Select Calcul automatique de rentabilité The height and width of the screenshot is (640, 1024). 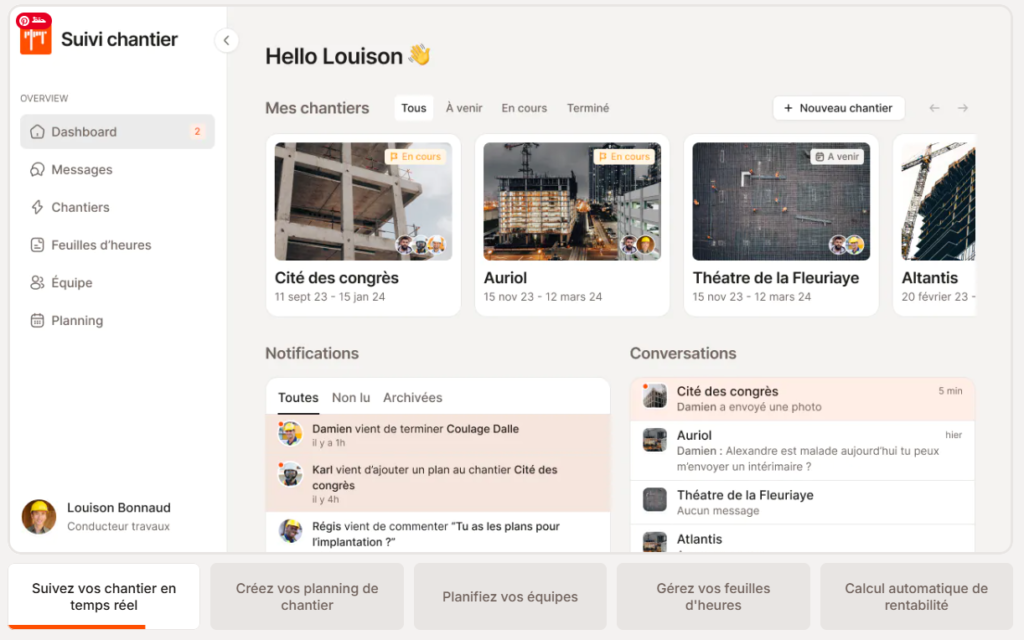coord(916,596)
